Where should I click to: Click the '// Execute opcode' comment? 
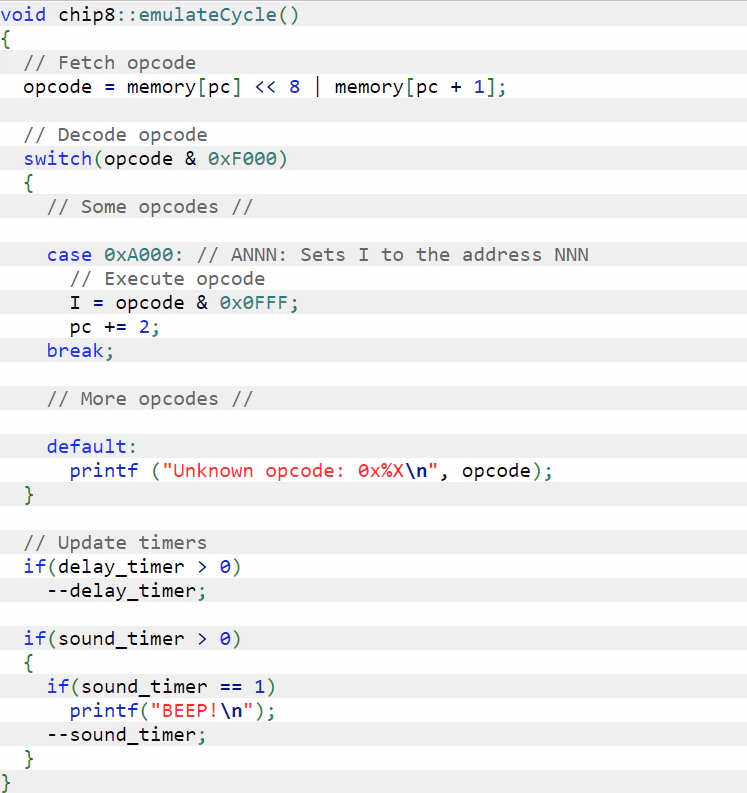167,279
